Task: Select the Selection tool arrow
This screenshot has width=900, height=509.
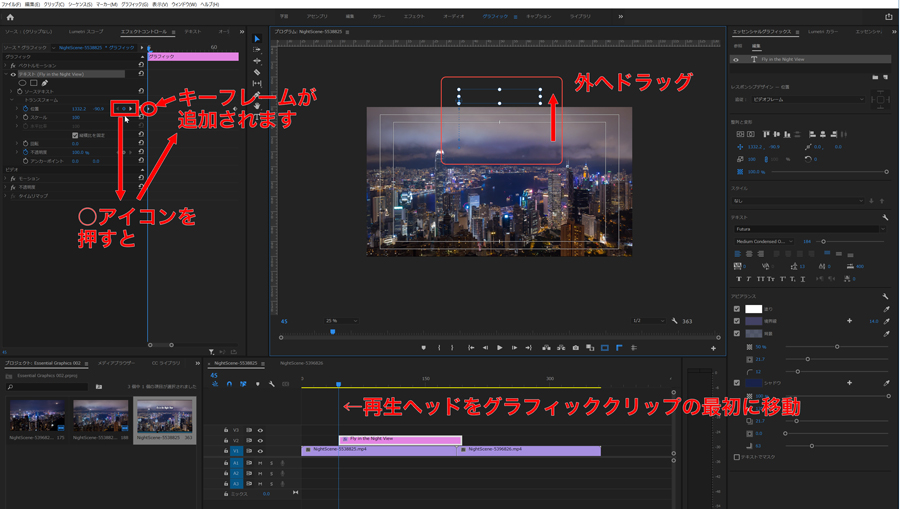Action: (x=257, y=39)
